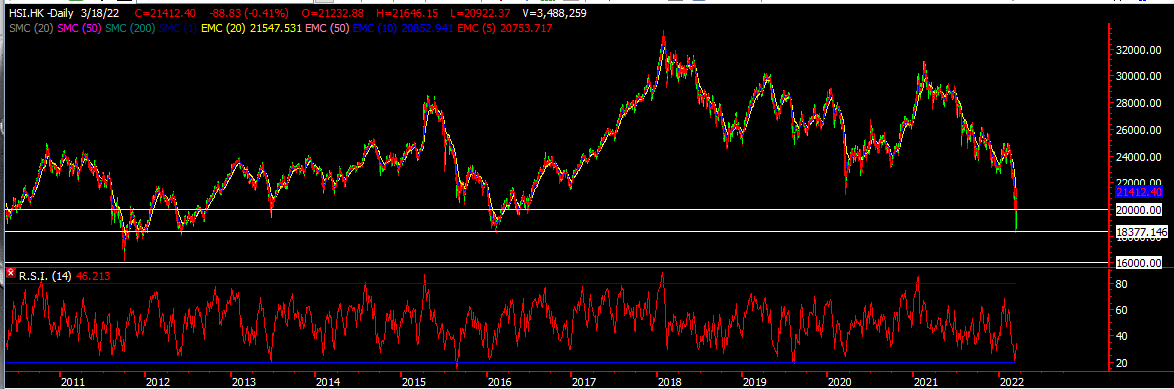The width and height of the screenshot is (1174, 389).
Task: Click the current price tag 21412.40 on axis
Action: point(1138,193)
